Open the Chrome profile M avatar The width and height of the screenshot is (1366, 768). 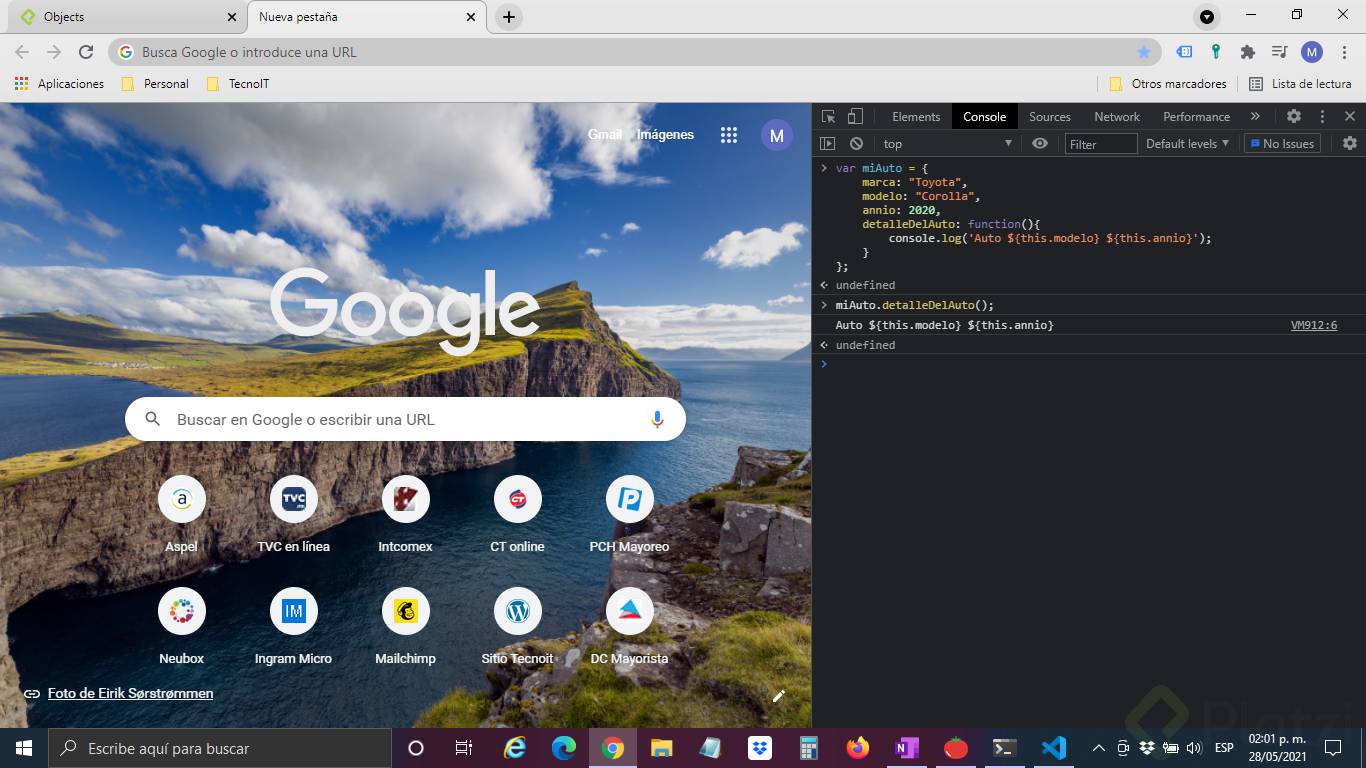[1312, 52]
